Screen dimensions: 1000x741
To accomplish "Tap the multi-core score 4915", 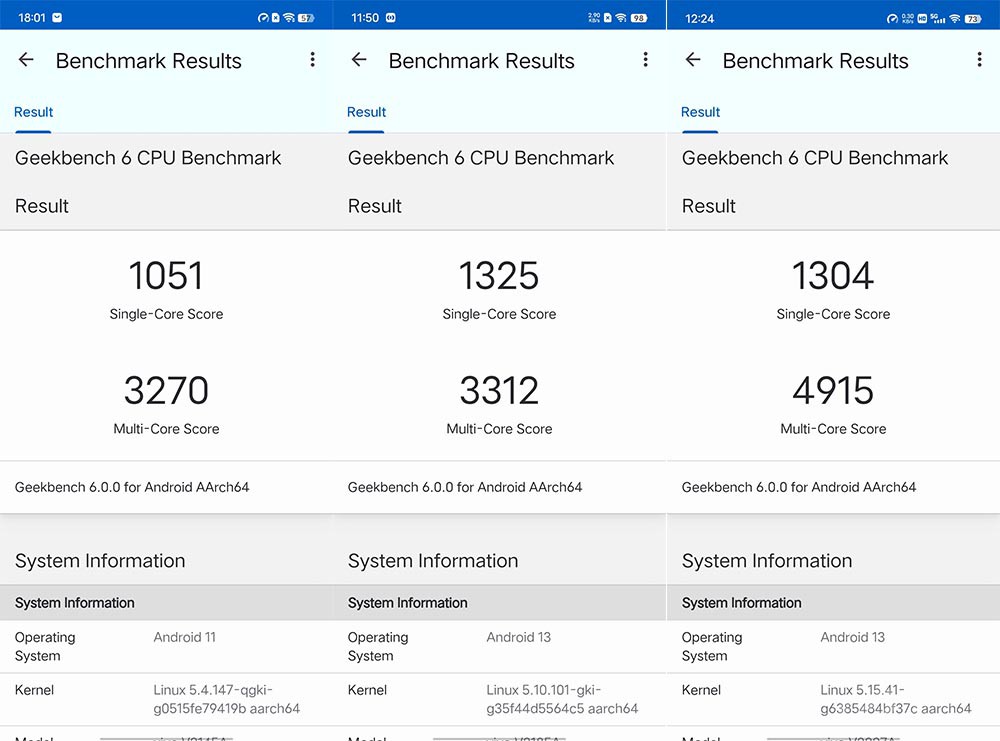I will (x=833, y=390).
